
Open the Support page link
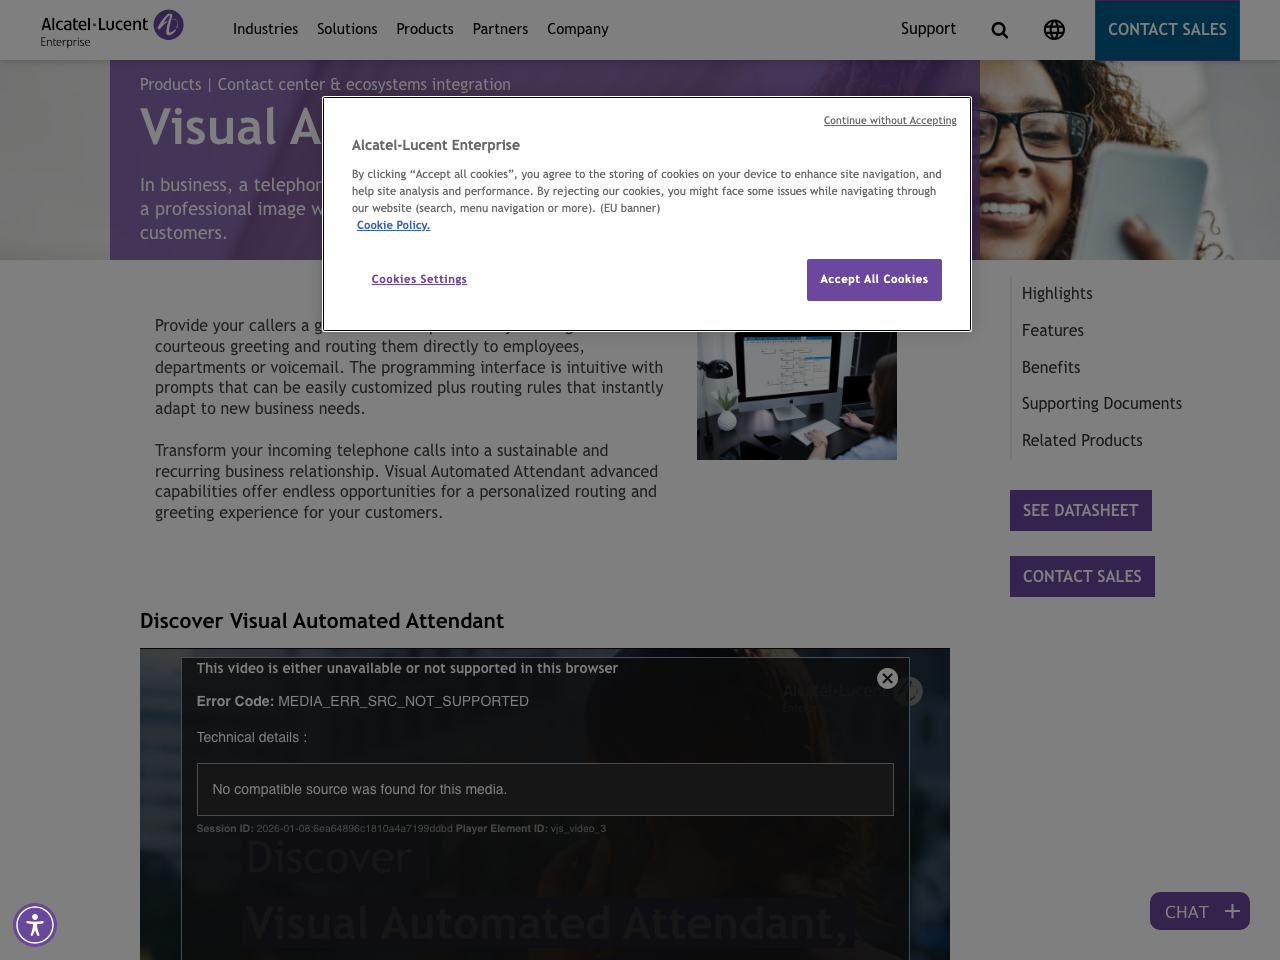928,27
